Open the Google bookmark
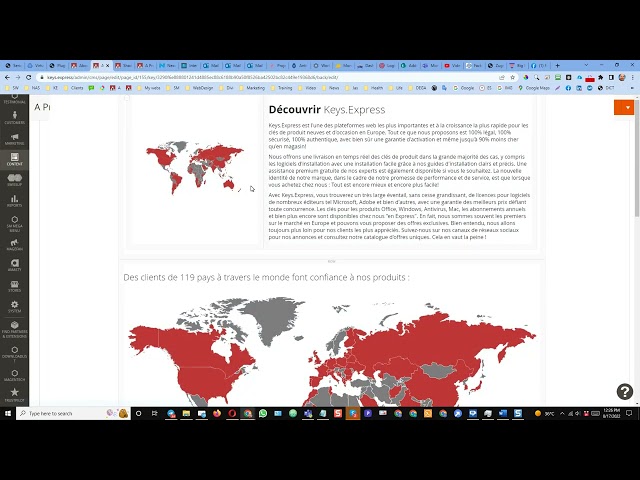Viewport: 640px width, 480px height. [x=464, y=88]
